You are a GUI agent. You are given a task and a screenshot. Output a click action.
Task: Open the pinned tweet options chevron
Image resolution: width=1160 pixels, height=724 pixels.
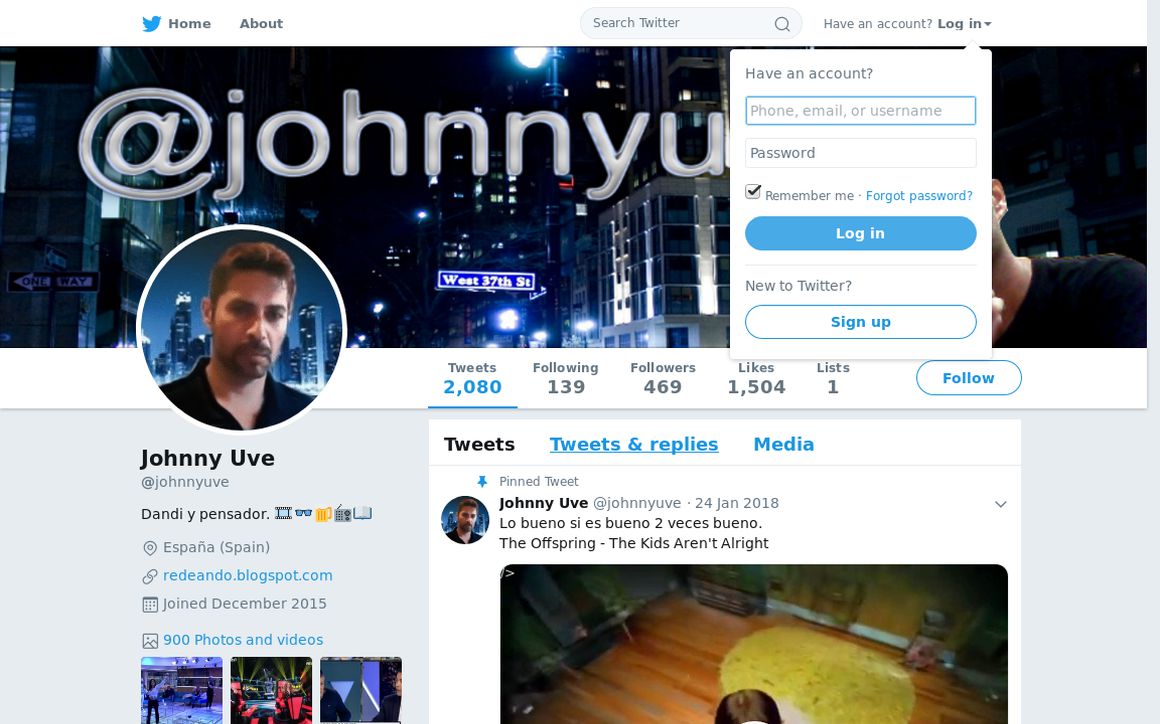tap(1000, 504)
